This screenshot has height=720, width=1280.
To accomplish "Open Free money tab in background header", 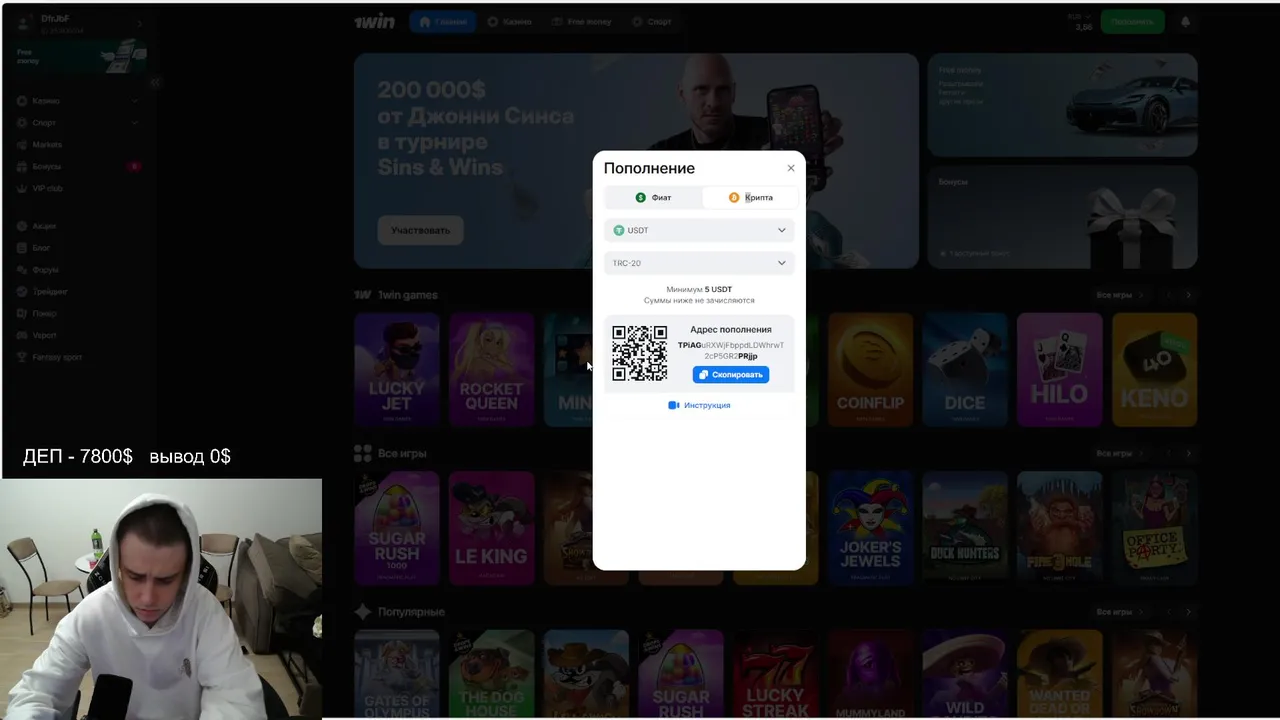I will (584, 21).
